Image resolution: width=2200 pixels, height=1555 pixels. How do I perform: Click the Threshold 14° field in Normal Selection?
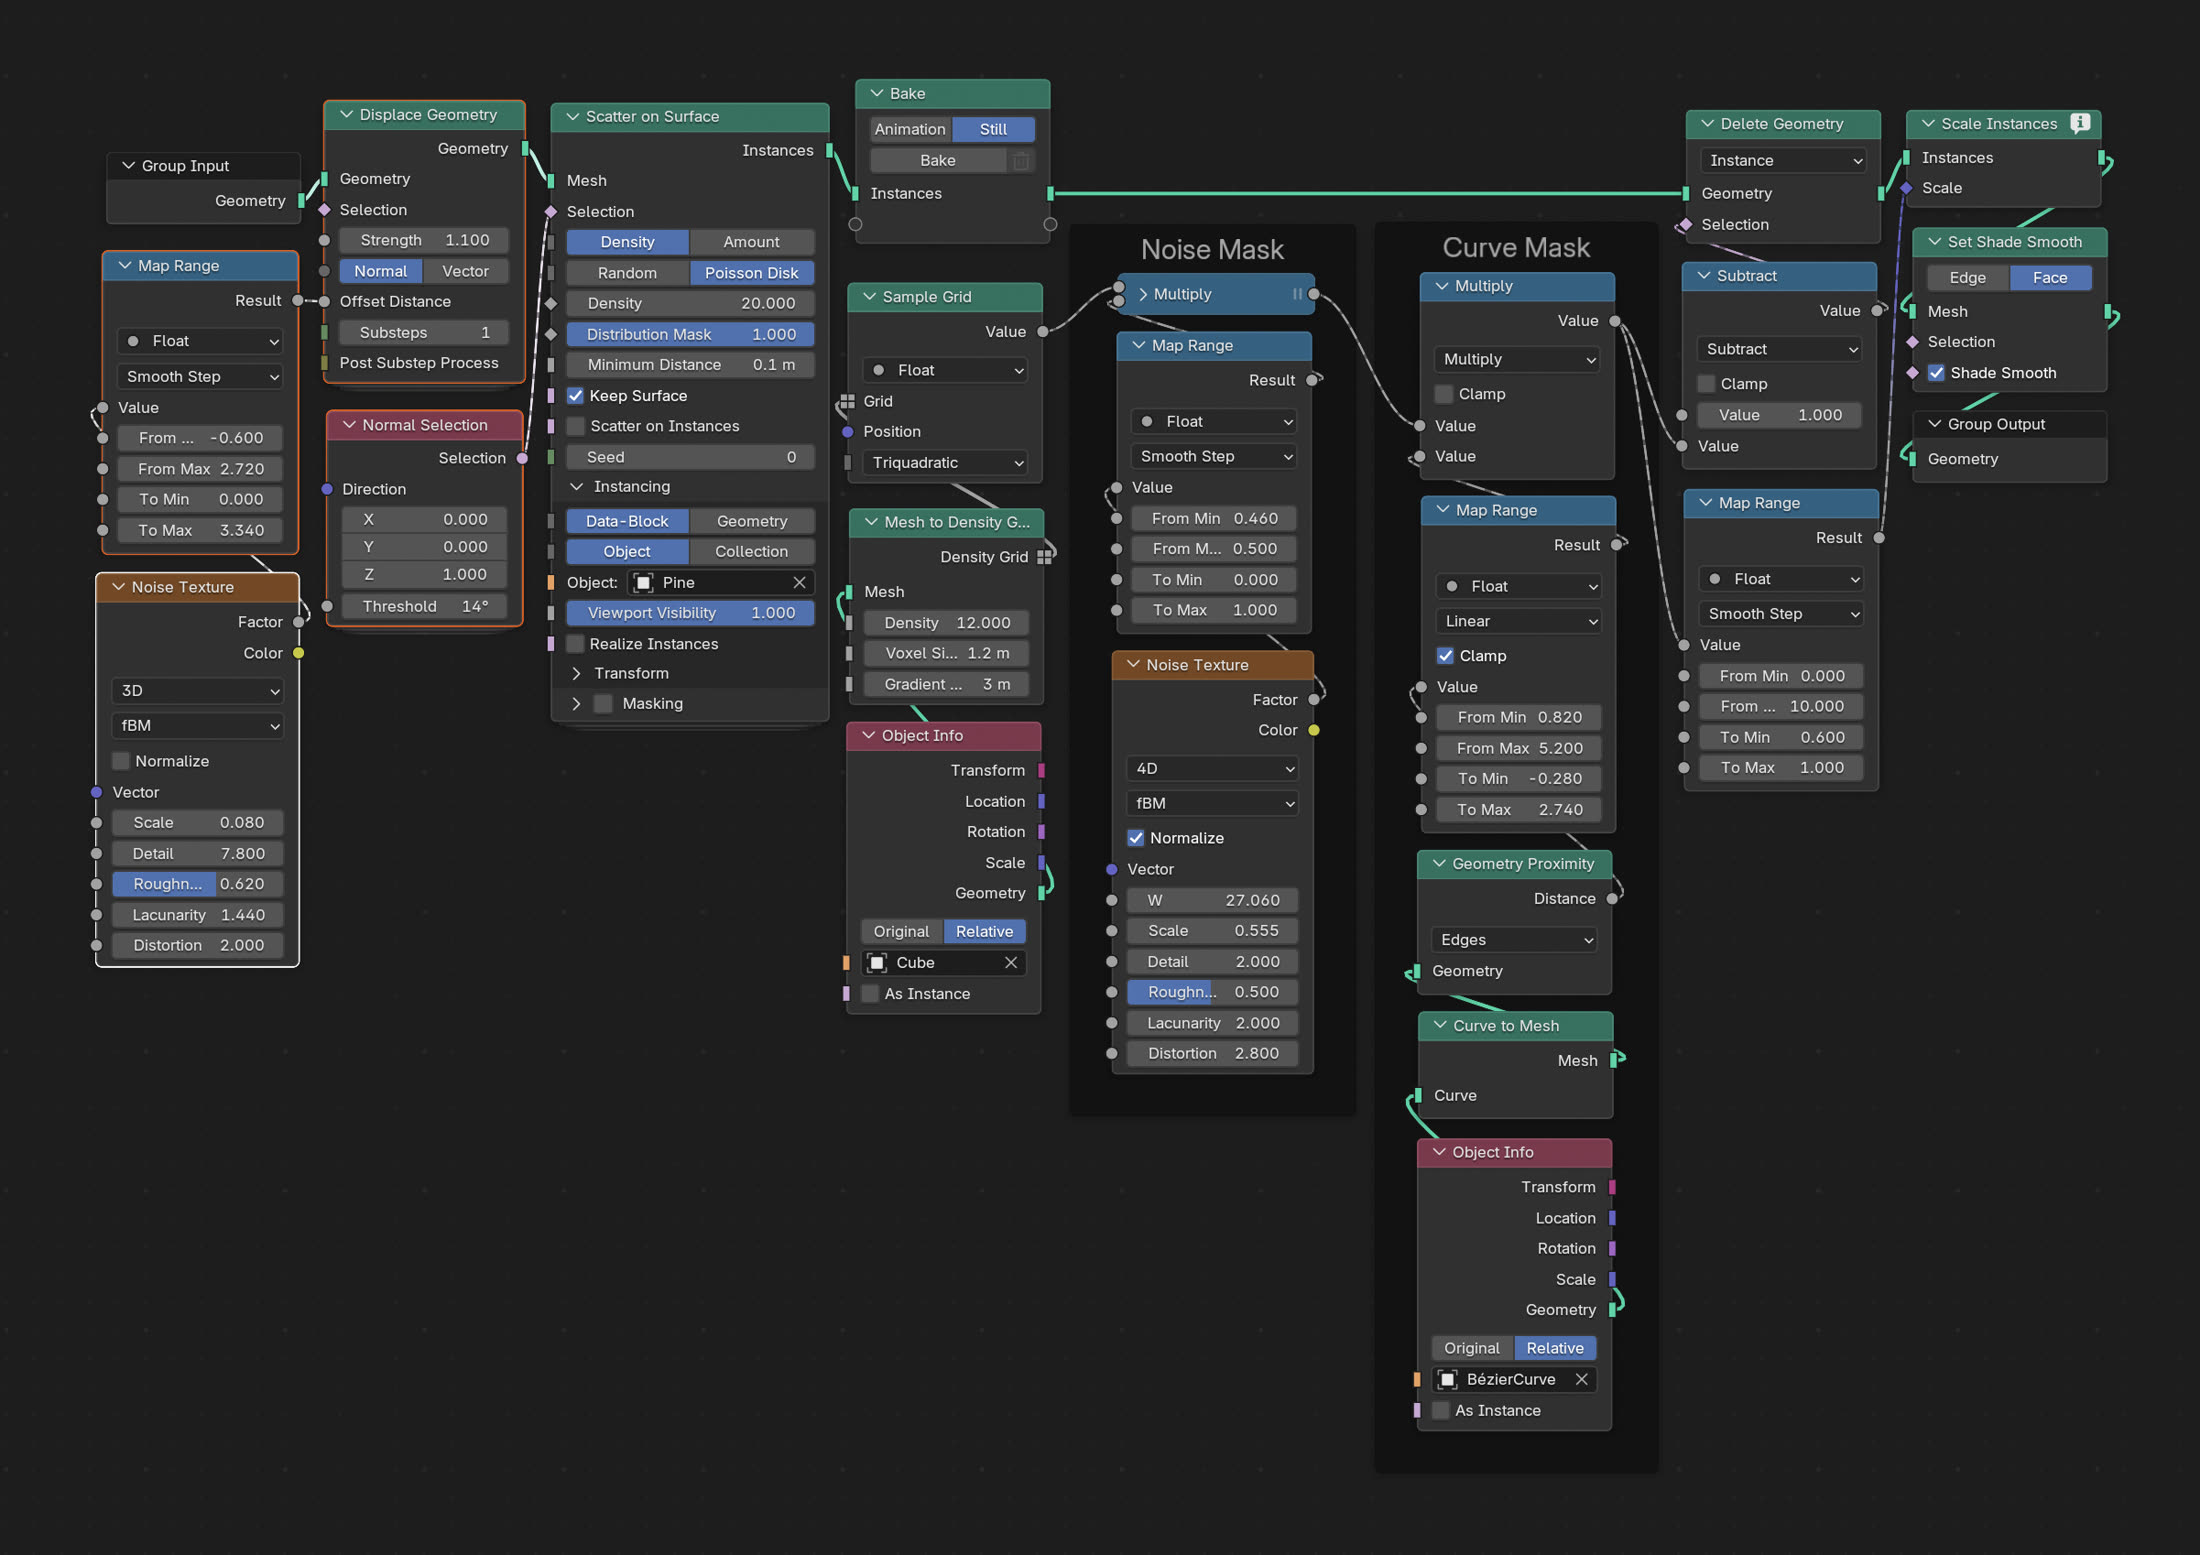[424, 606]
